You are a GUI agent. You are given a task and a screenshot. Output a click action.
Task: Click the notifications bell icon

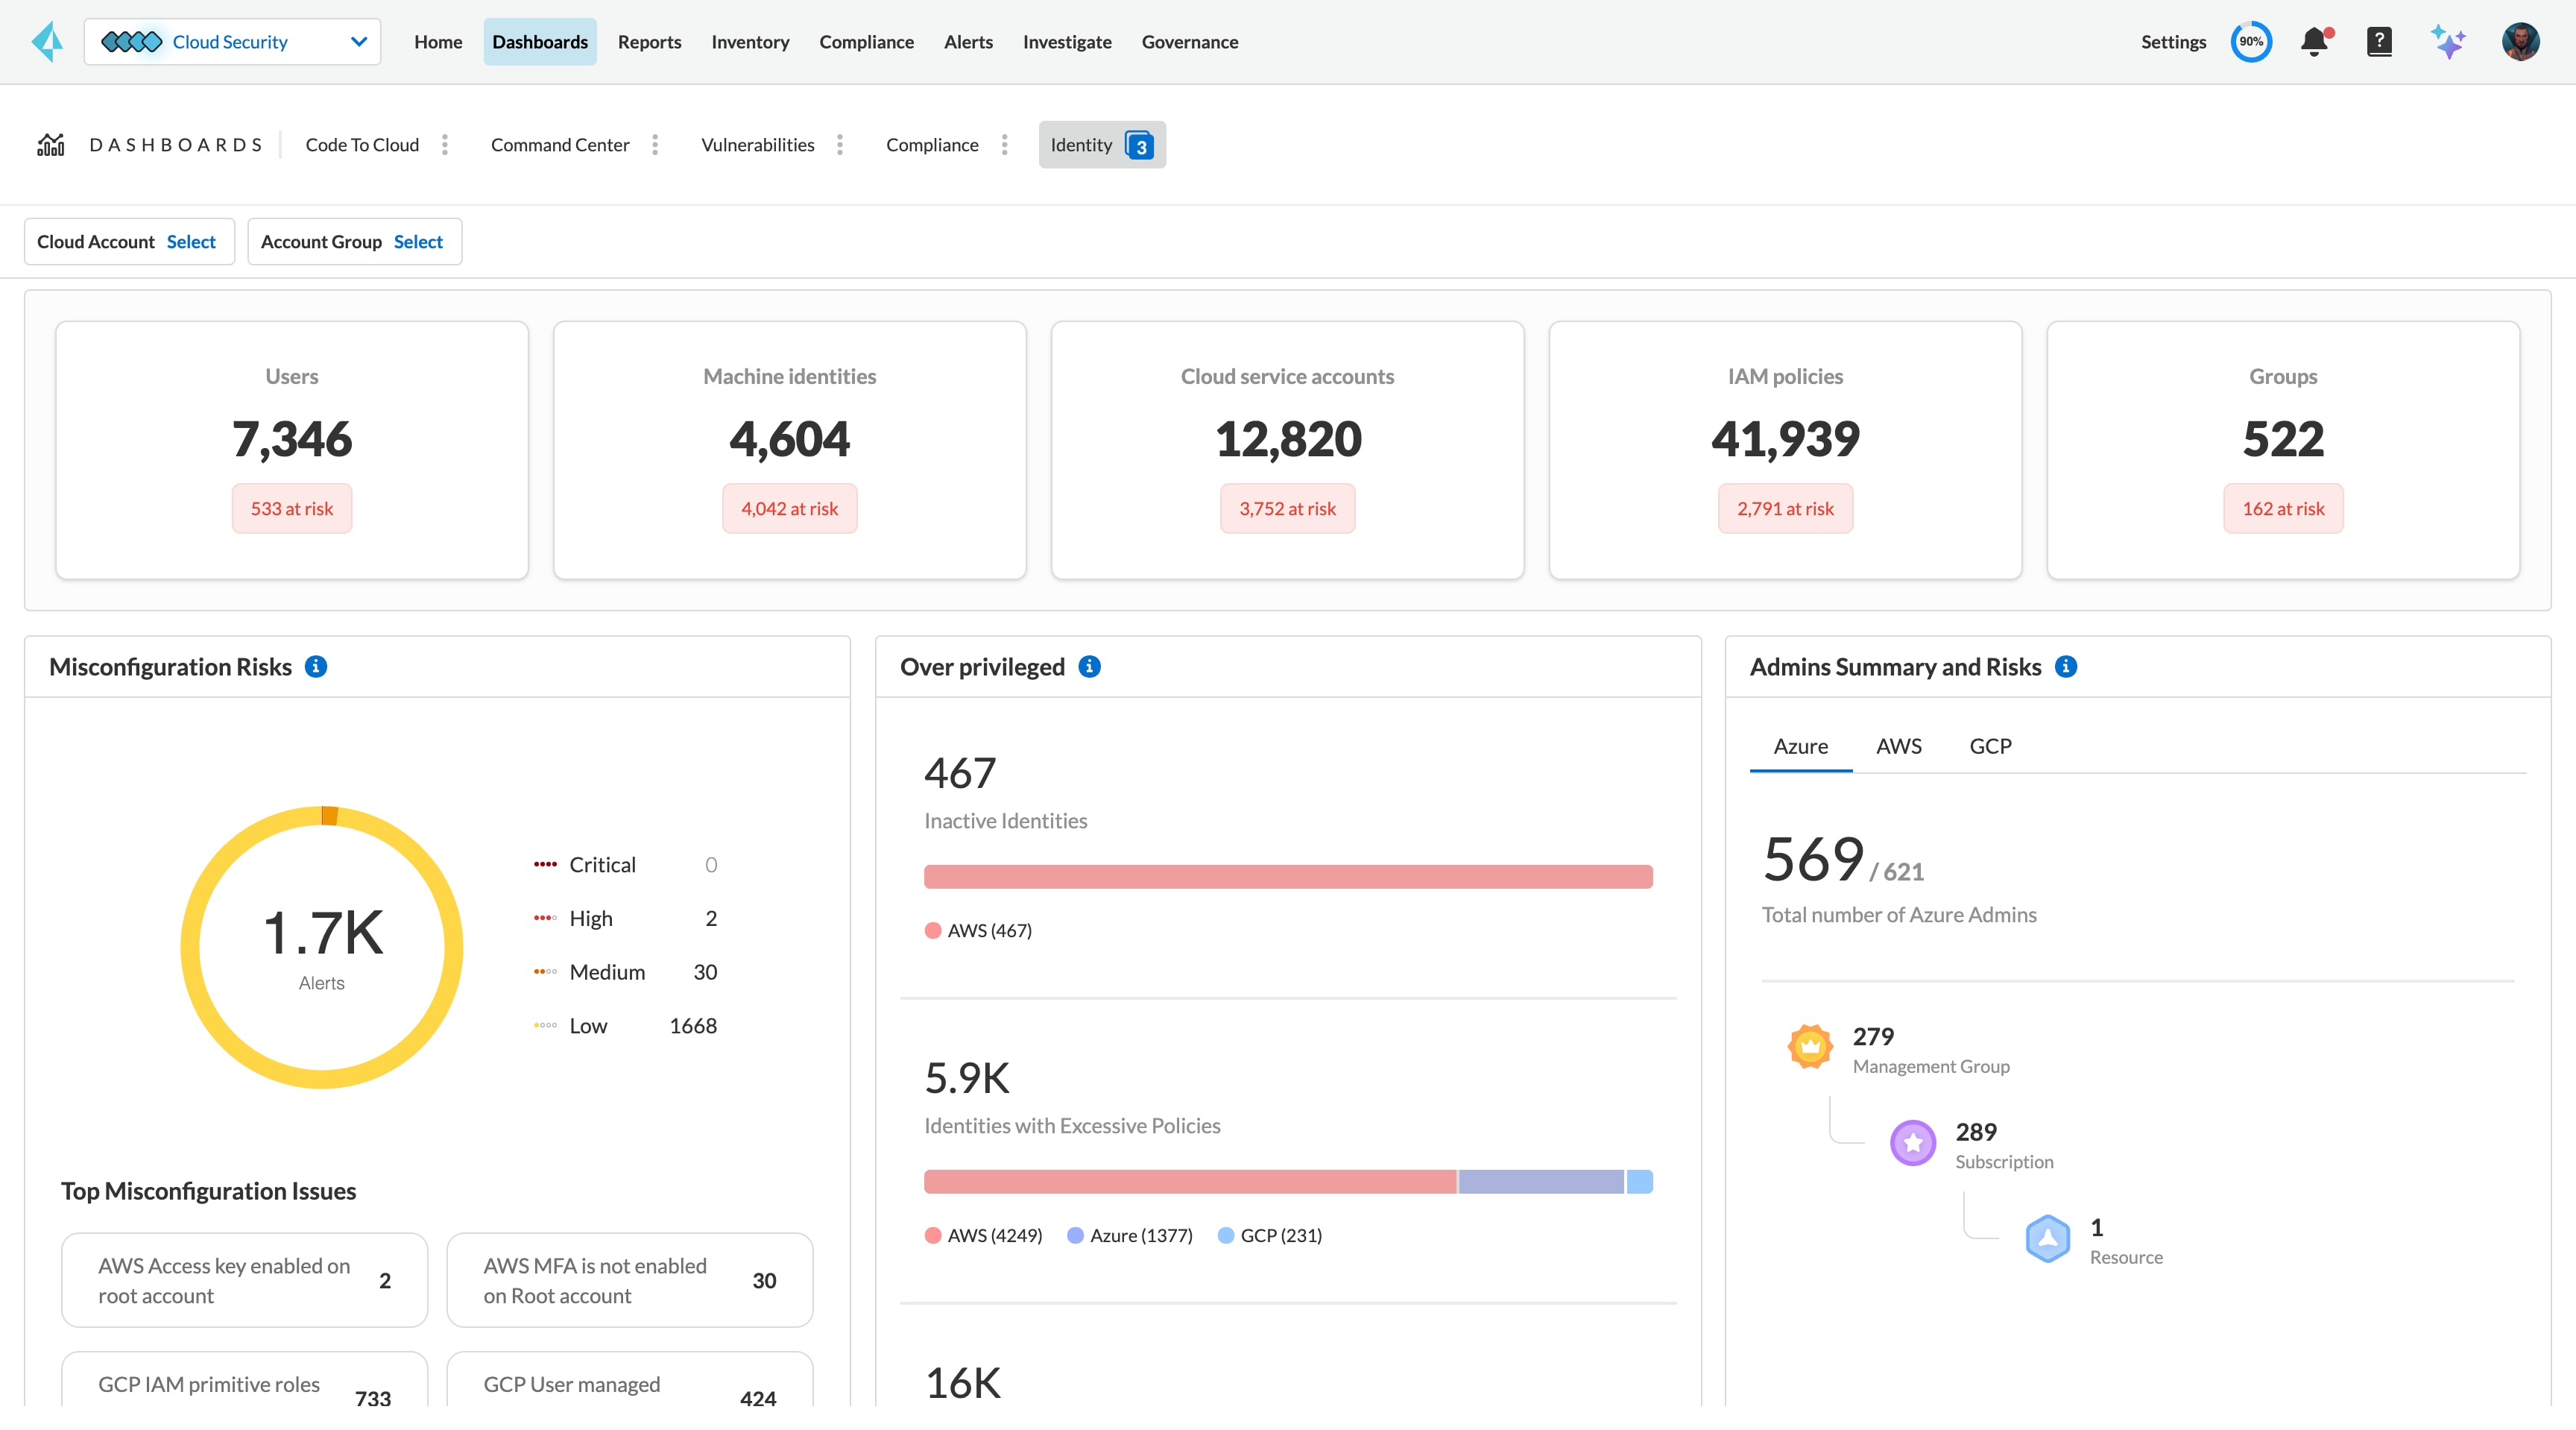[x=2316, y=40]
